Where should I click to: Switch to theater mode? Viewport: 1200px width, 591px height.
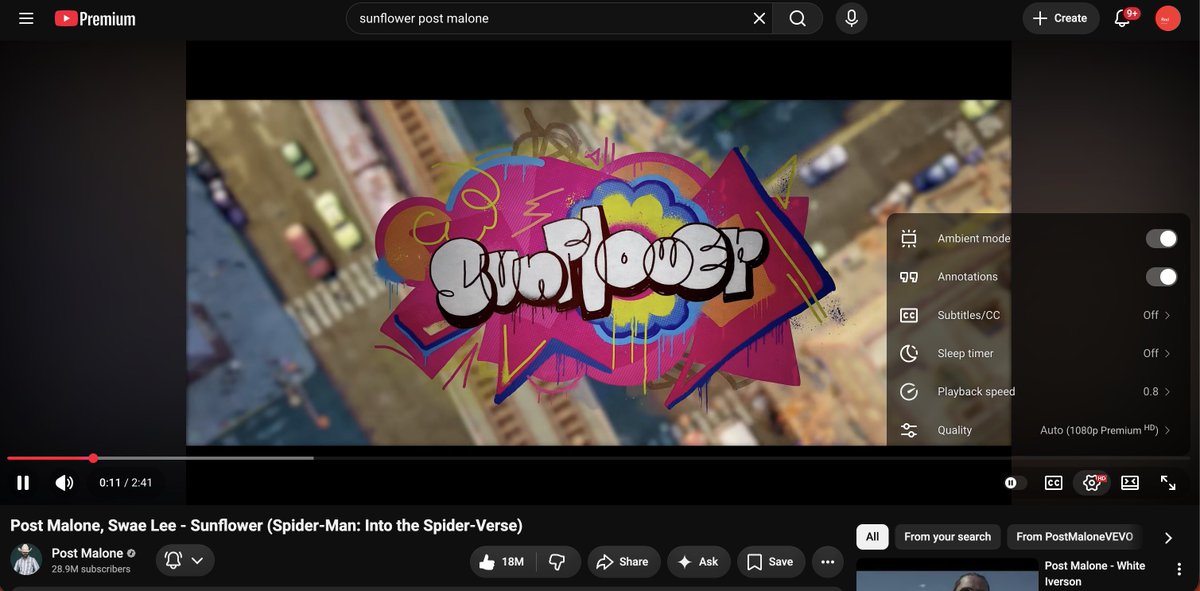click(x=1130, y=483)
